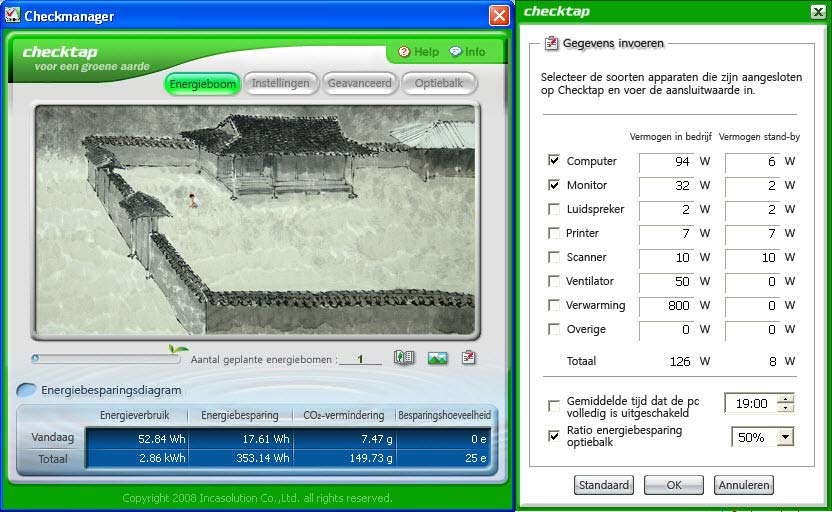The height and width of the screenshot is (512, 832).
Task: Enable the Overige checkbox
Action: click(x=553, y=329)
